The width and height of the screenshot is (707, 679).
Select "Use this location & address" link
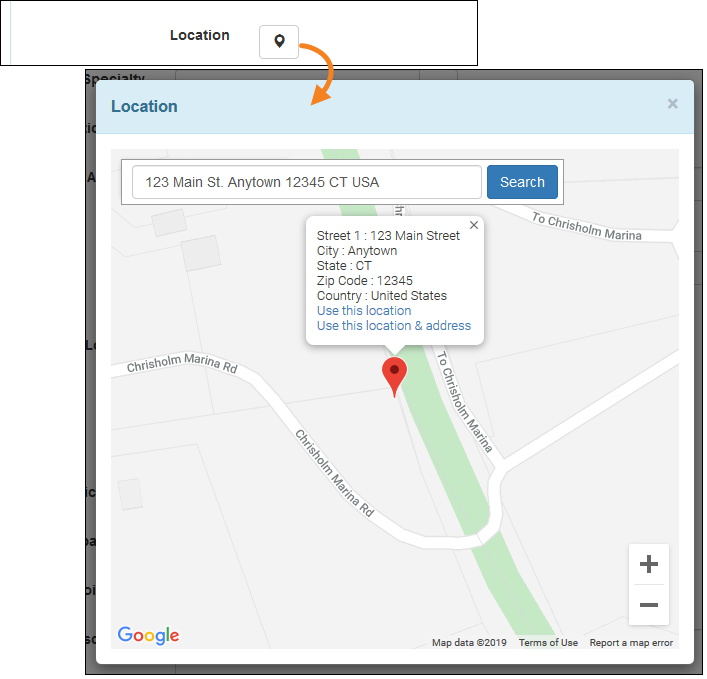pos(393,326)
